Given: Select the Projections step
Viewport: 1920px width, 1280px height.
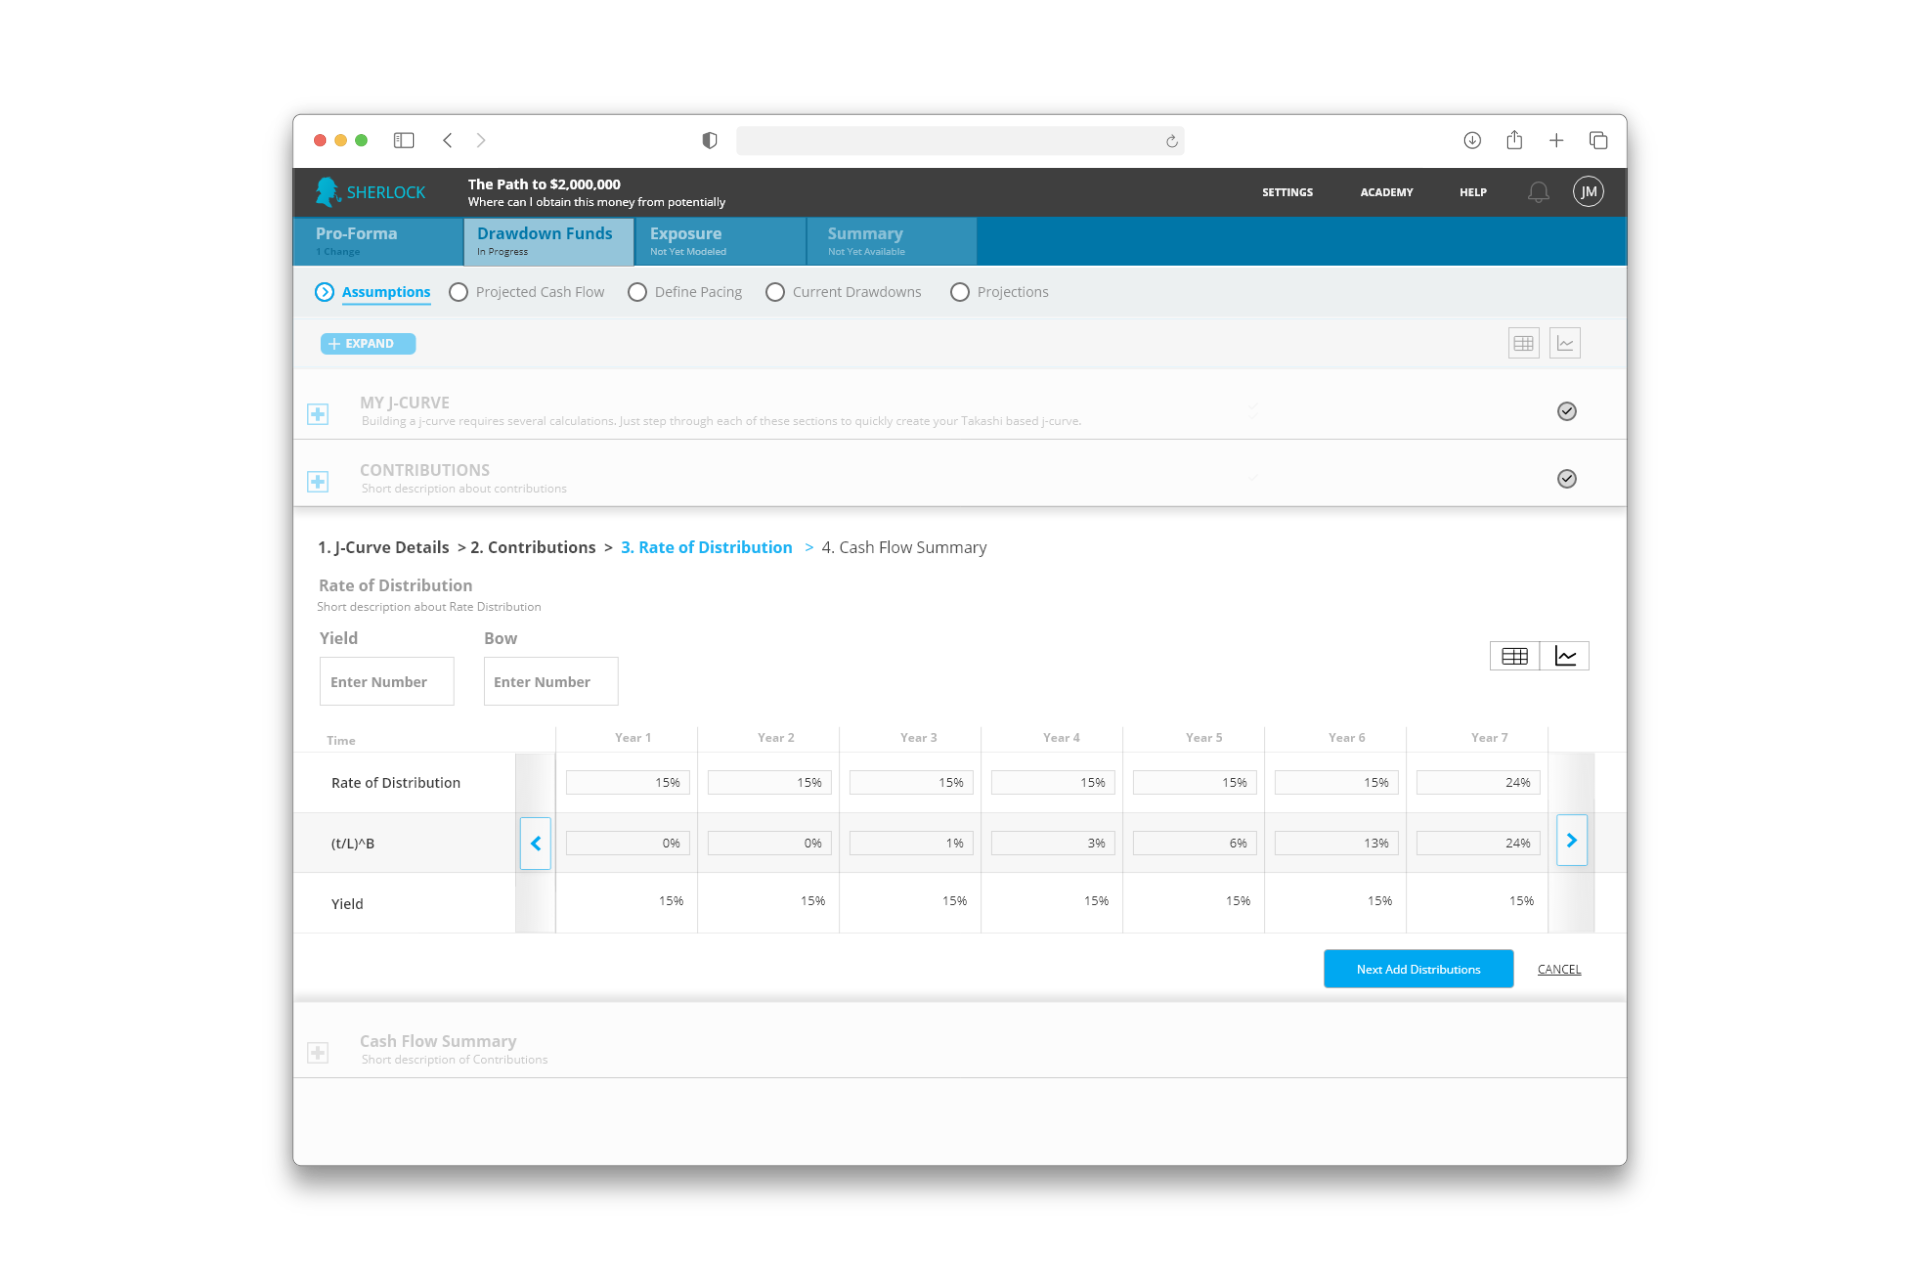Looking at the screenshot, I should coord(999,292).
